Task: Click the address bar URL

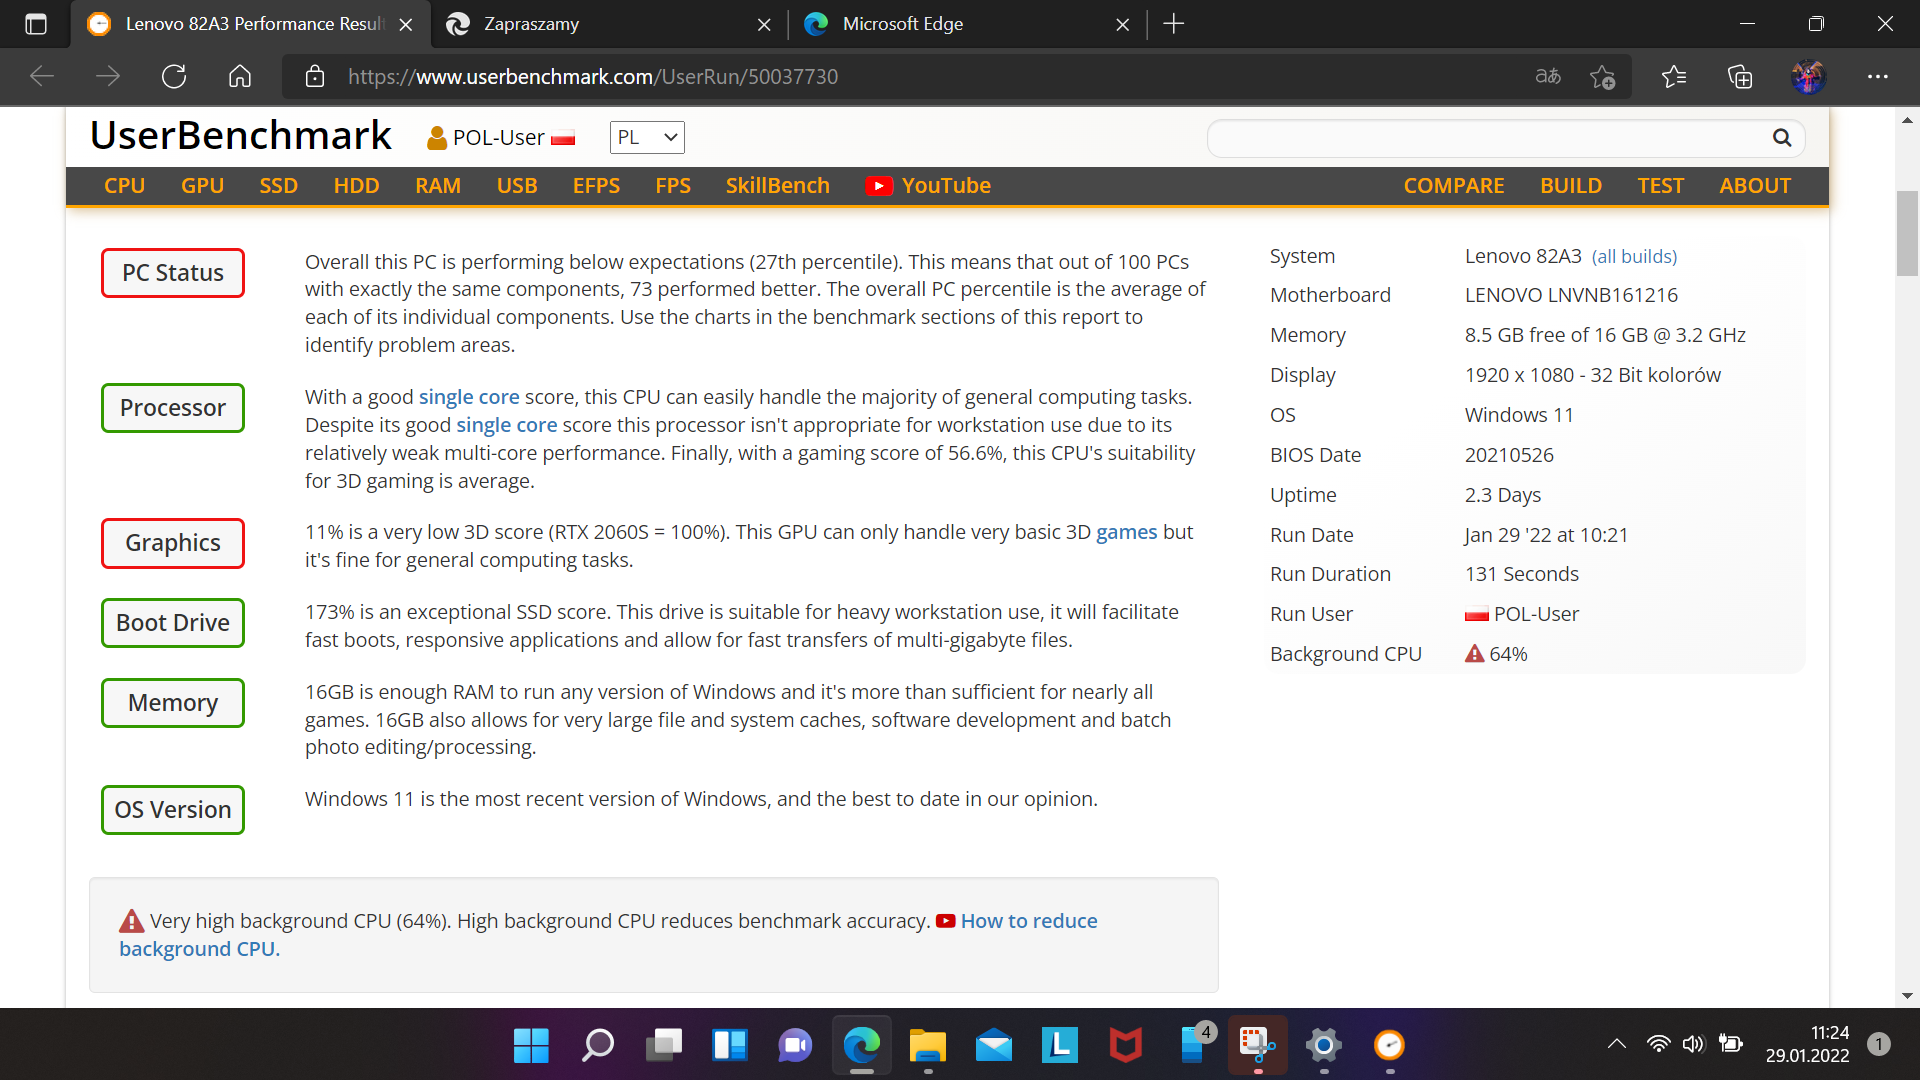Action: (x=593, y=77)
